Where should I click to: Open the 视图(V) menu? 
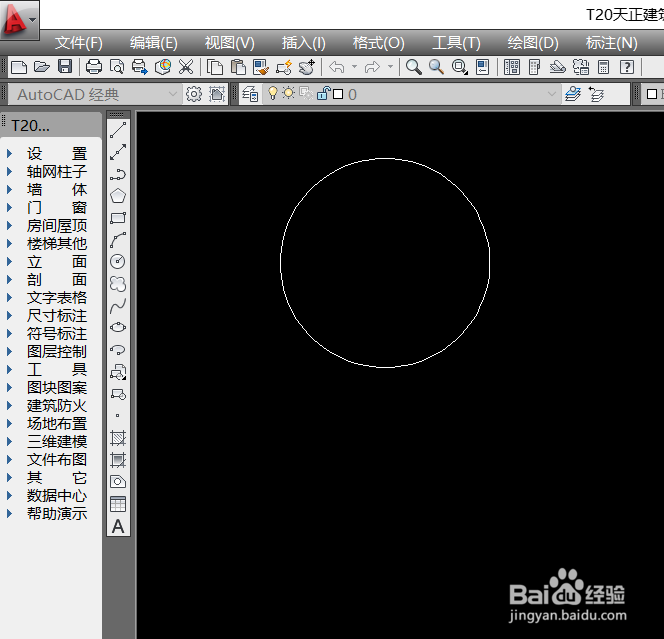point(230,43)
